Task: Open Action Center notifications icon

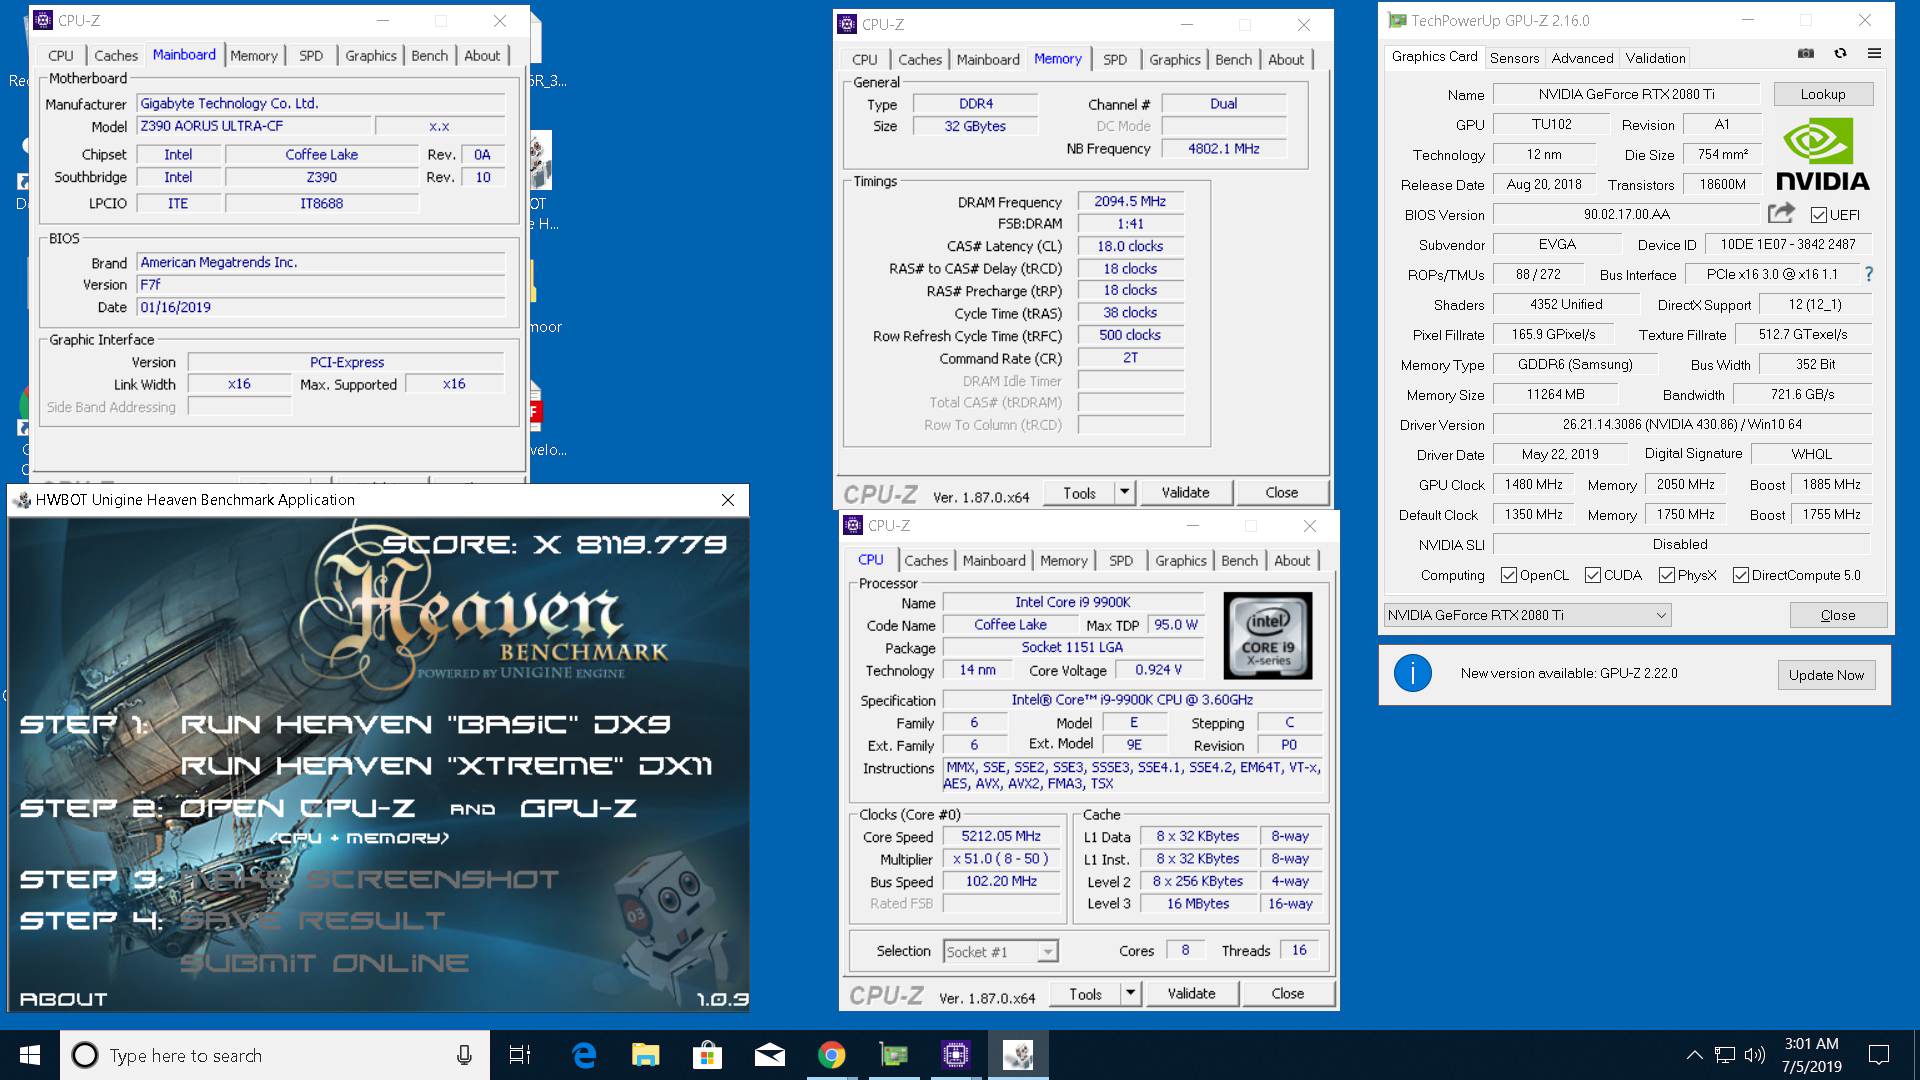Action: tap(1879, 1055)
